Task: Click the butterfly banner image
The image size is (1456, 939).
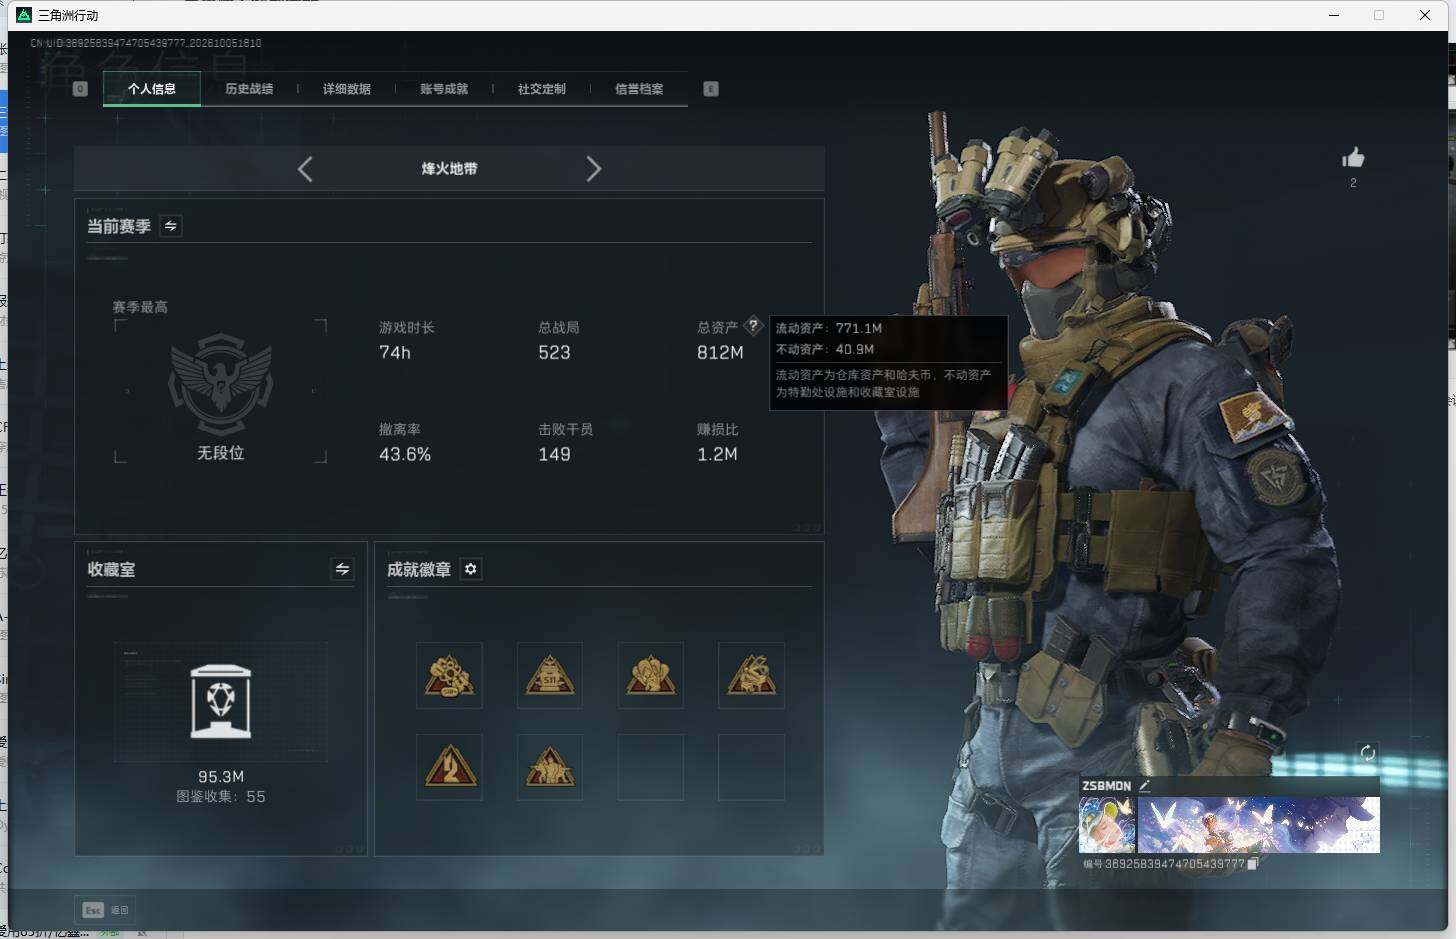Action: pyautogui.click(x=1259, y=825)
